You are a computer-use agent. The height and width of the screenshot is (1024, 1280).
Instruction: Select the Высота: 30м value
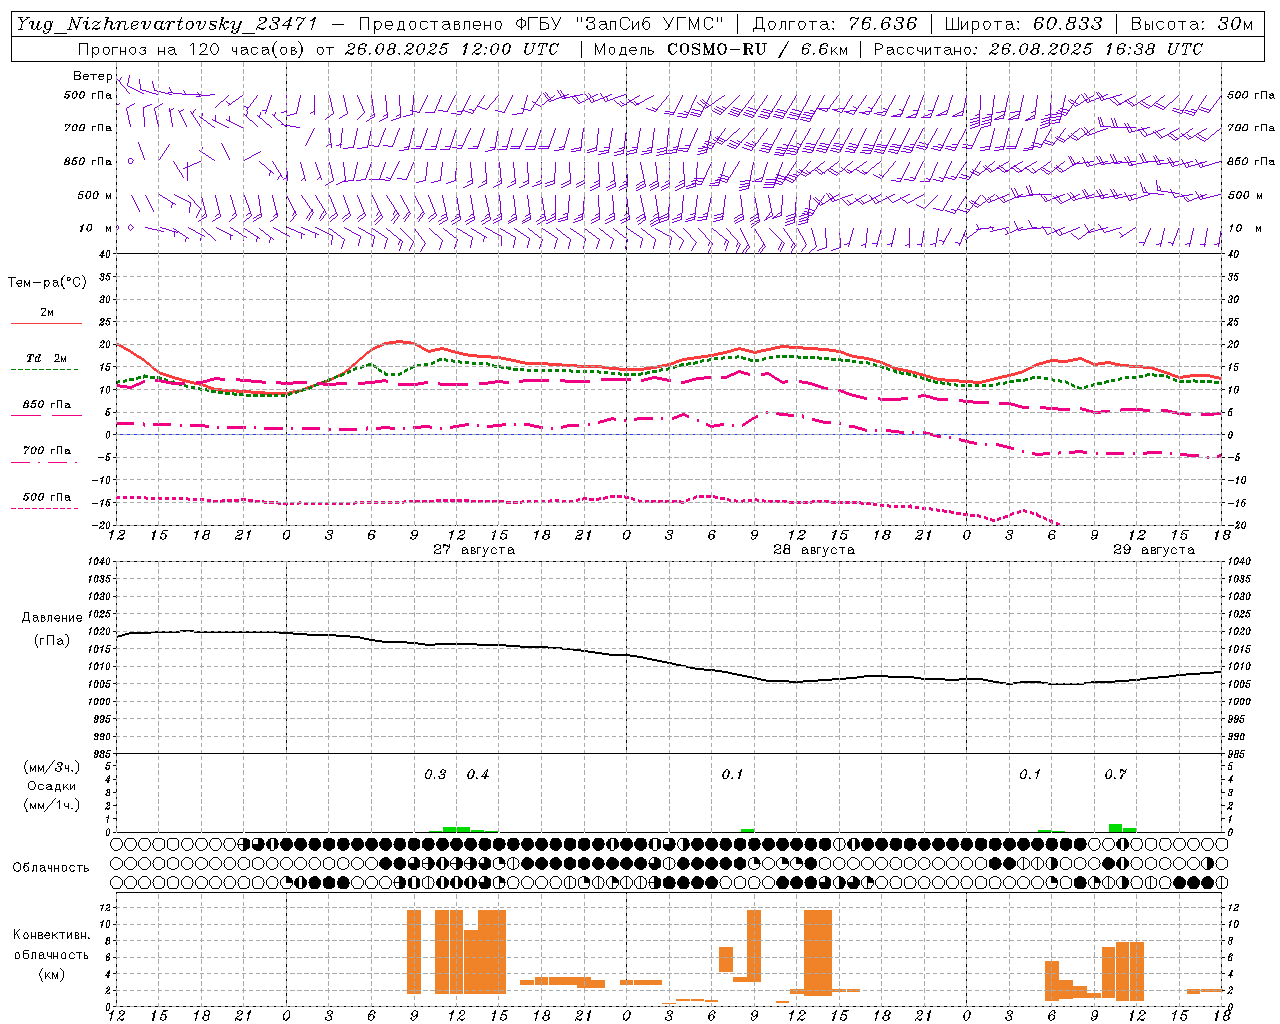click(x=1191, y=24)
